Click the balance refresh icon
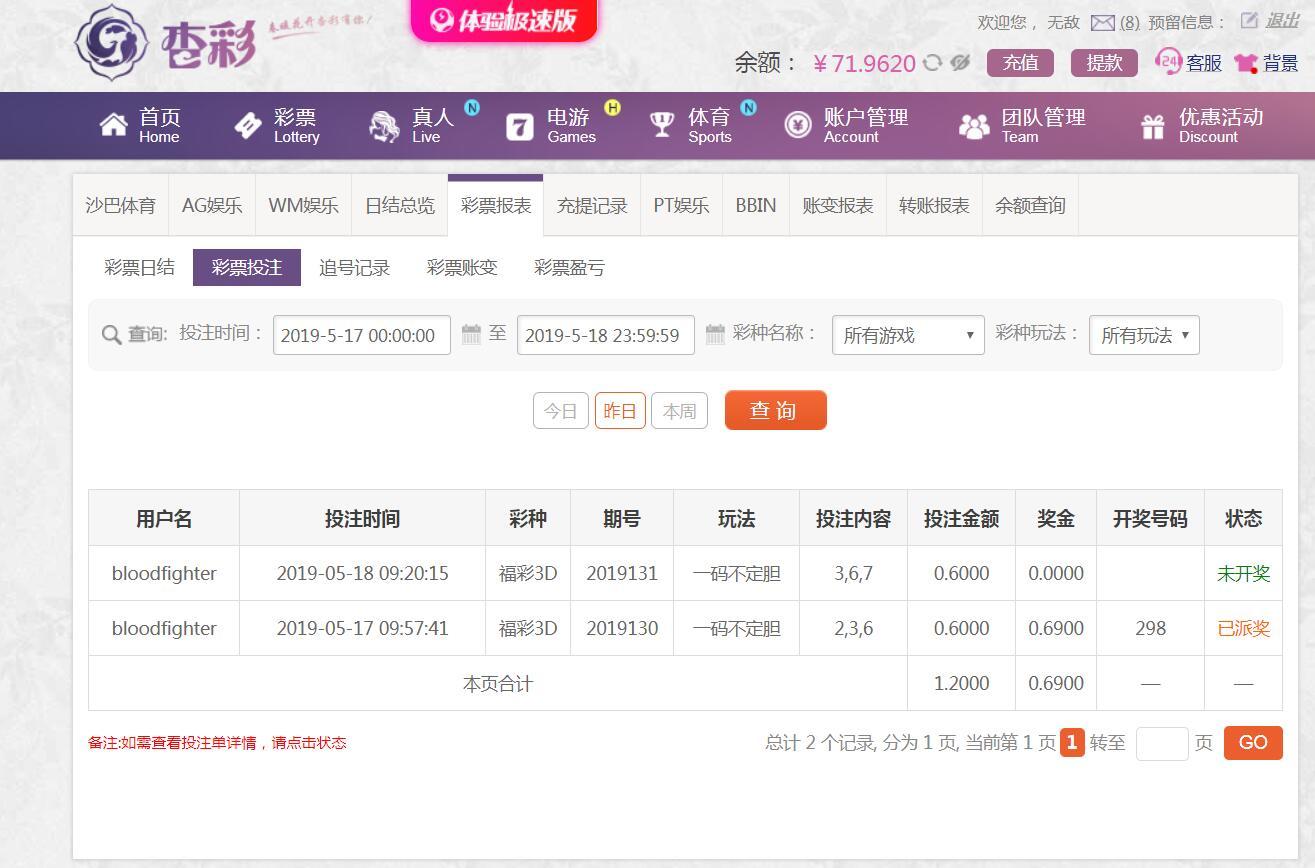The width and height of the screenshot is (1315, 868). pyautogui.click(x=932, y=63)
